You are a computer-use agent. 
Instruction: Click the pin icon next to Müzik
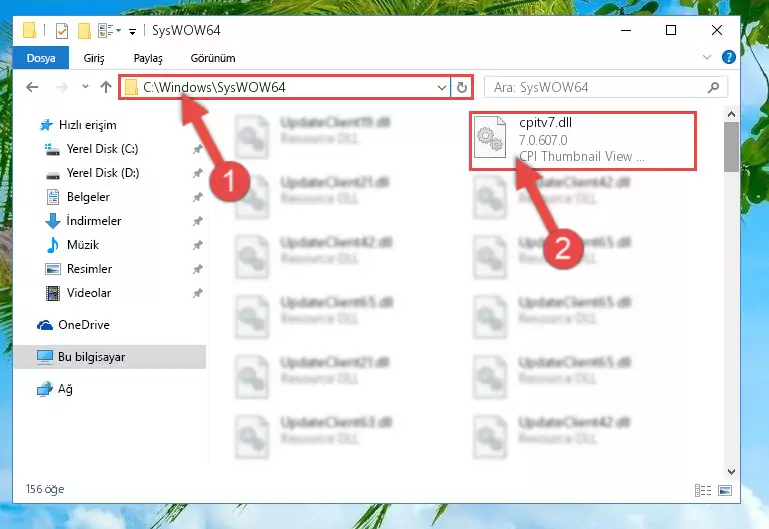pos(197,245)
